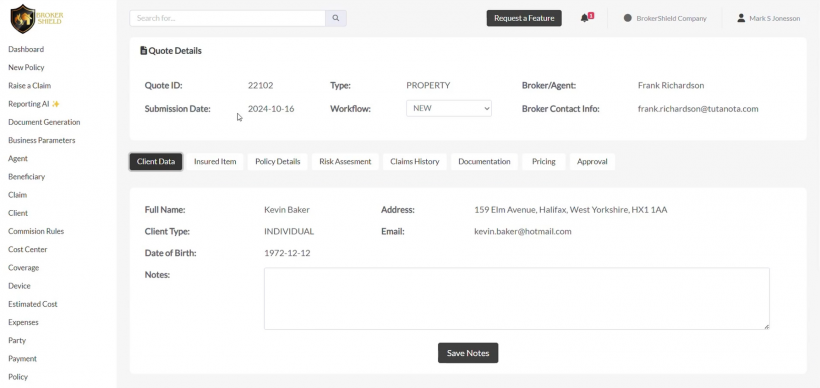Open Party in the sidebar
Screen dimensions: 820x388
click(17, 340)
